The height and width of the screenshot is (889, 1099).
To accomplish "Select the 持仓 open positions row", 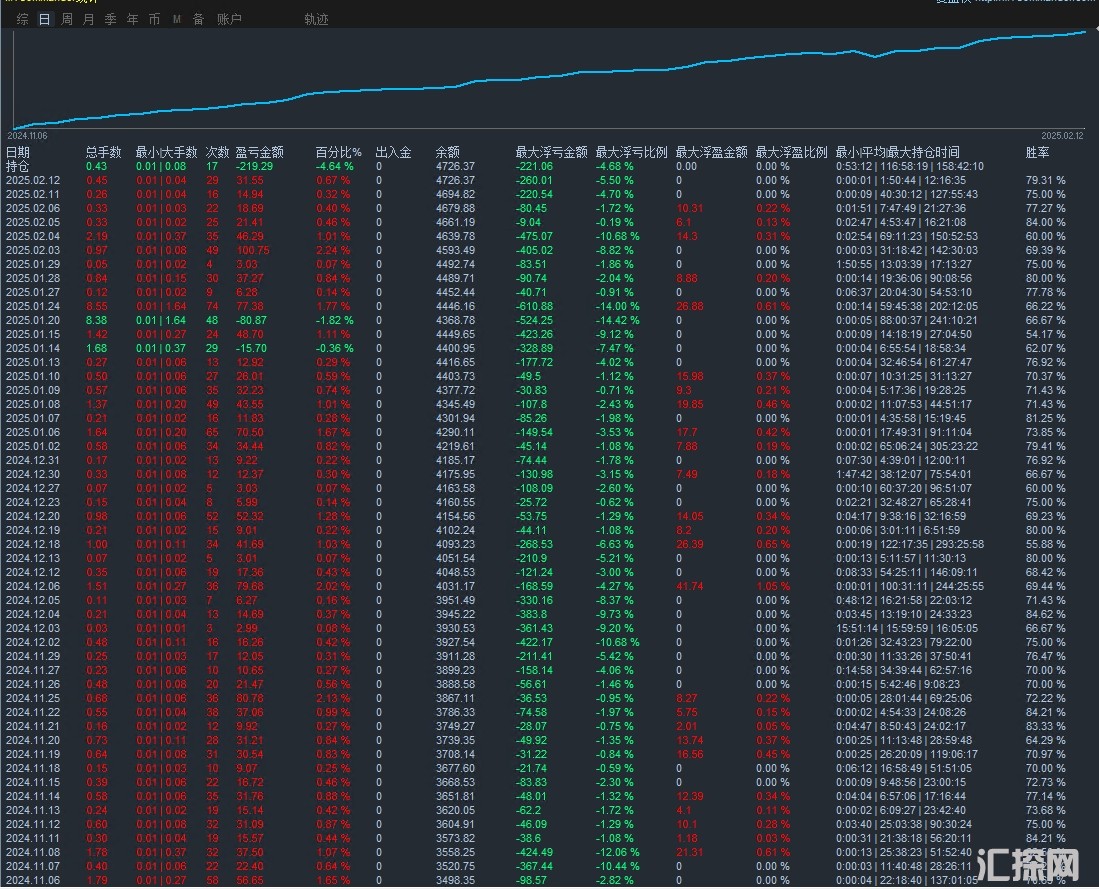I will click(18, 166).
